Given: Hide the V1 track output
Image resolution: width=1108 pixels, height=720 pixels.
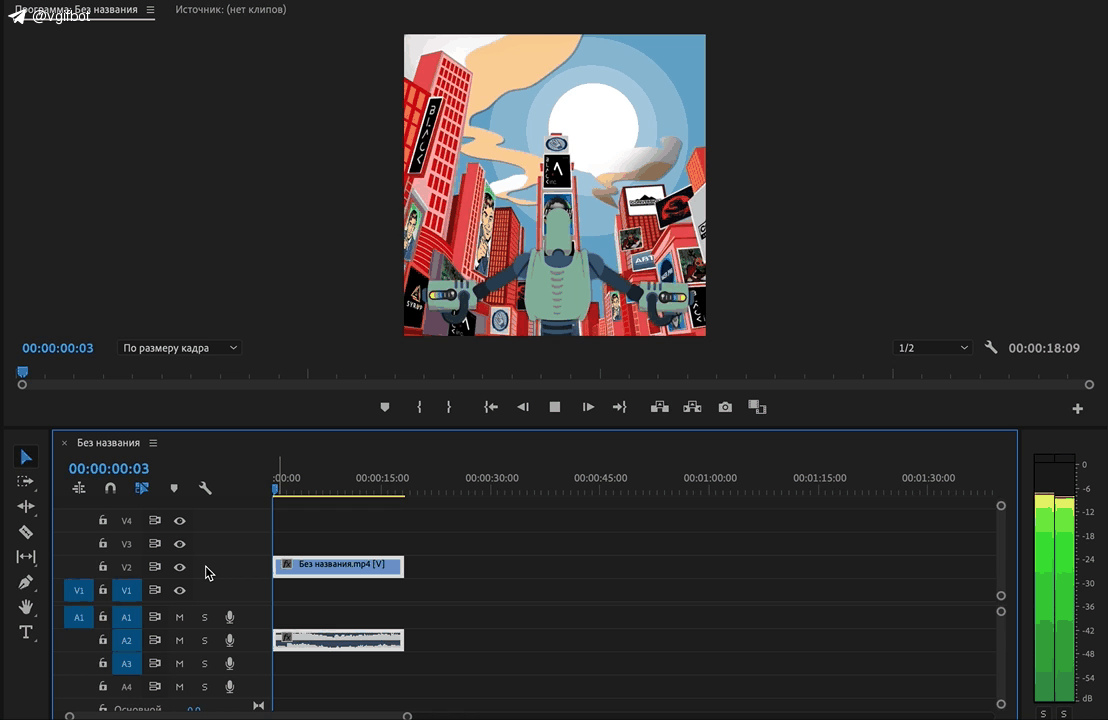Looking at the screenshot, I should [179, 591].
